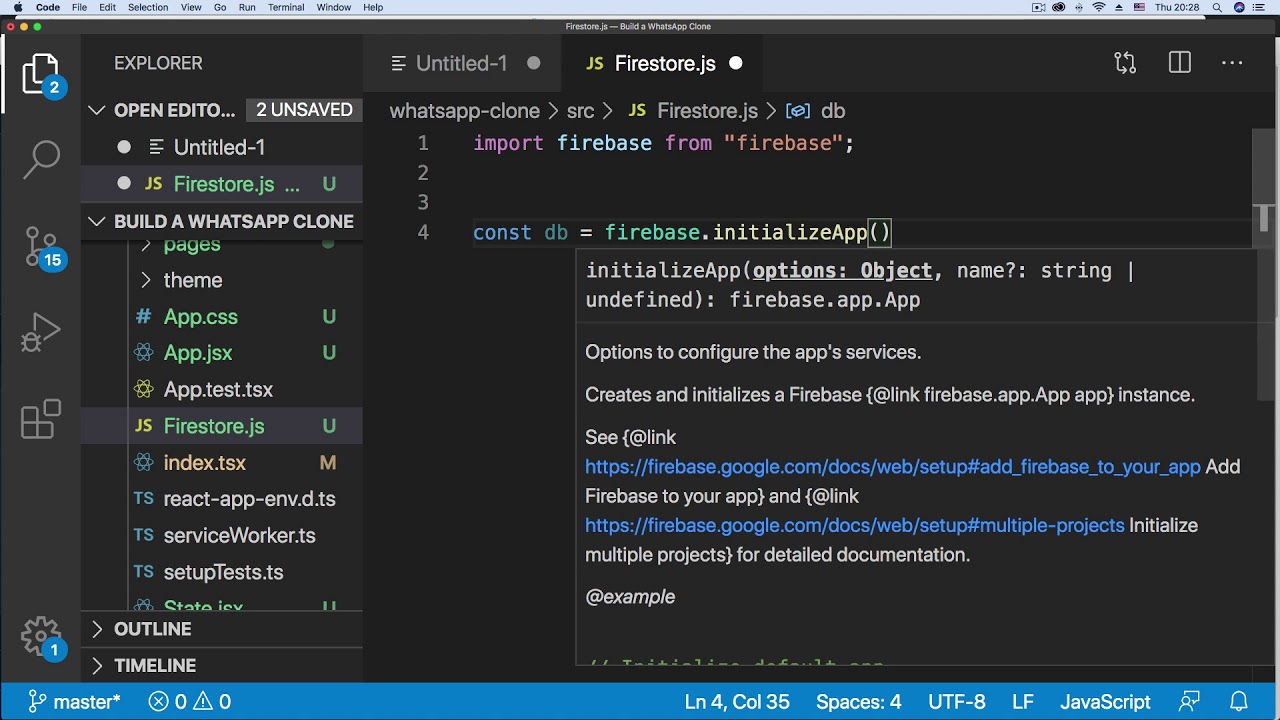Open macOS Spotlight search icon
Screen dimensions: 1280x720
coord(1217,7)
